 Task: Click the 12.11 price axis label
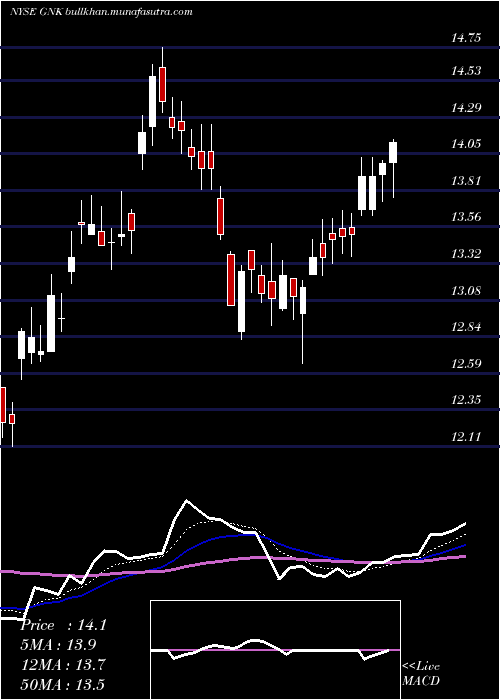466,436
